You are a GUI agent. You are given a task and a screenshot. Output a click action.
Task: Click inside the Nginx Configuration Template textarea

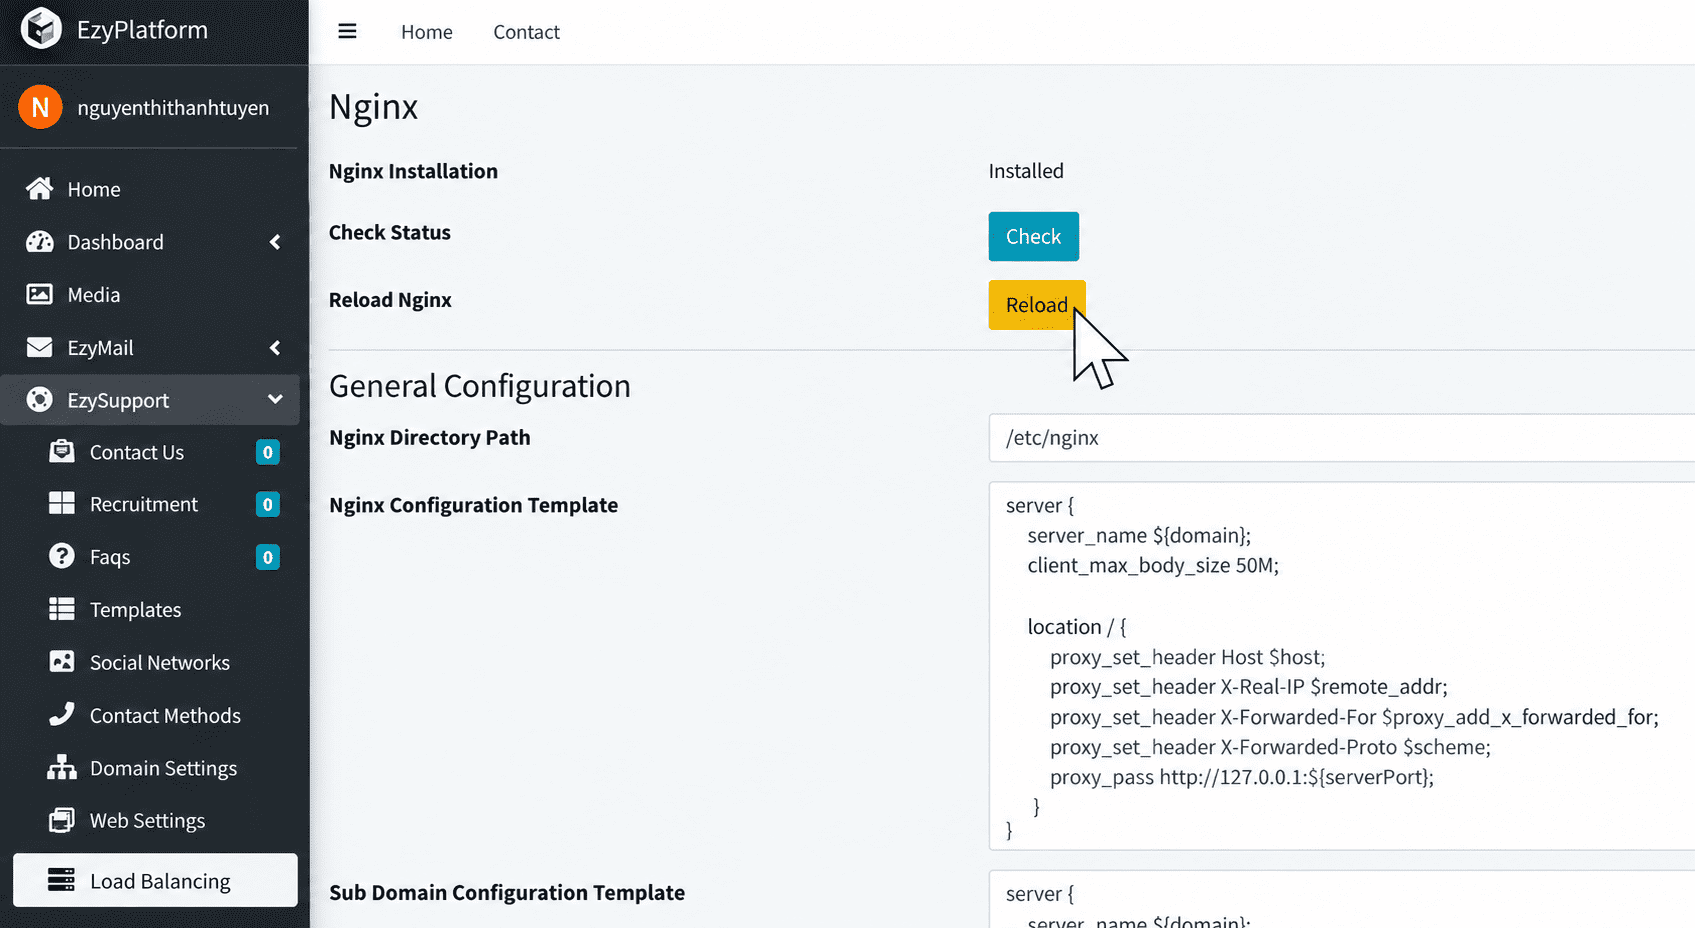[x=1341, y=666]
